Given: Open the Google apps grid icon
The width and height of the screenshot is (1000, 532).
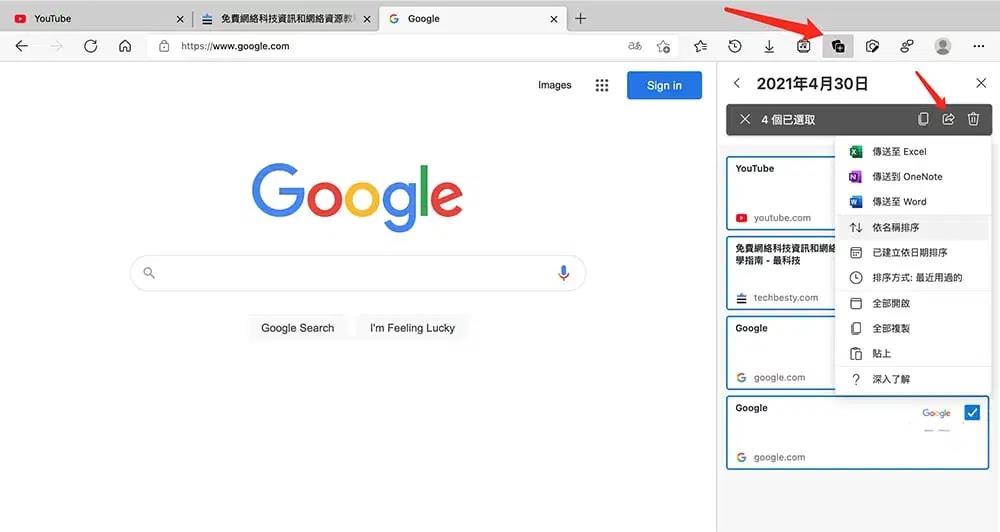Looking at the screenshot, I should (601, 85).
